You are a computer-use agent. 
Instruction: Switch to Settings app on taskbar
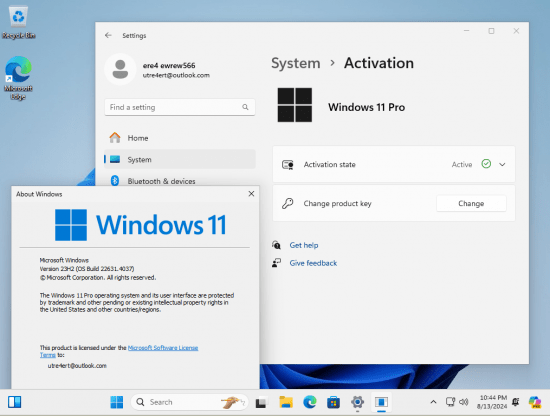tap(357, 402)
